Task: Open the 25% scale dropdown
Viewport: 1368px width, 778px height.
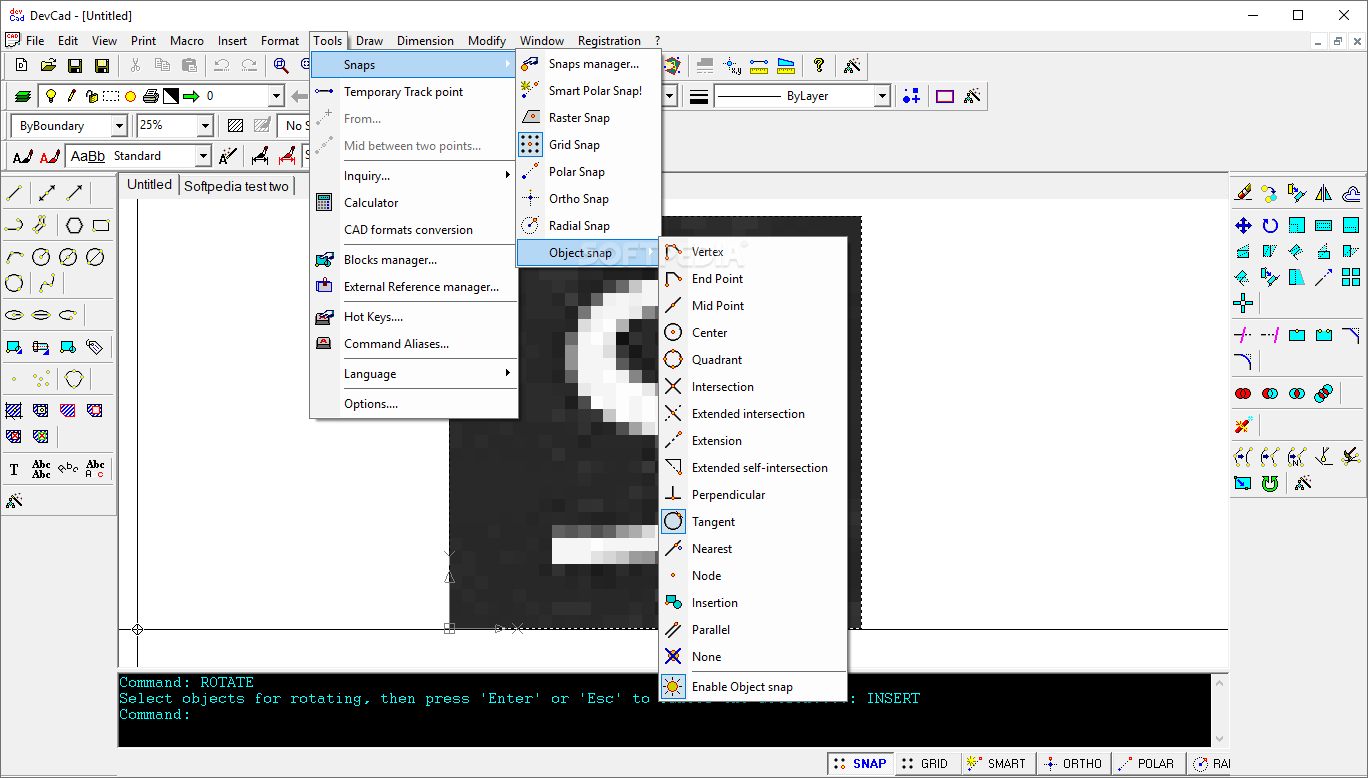Action: coord(205,126)
